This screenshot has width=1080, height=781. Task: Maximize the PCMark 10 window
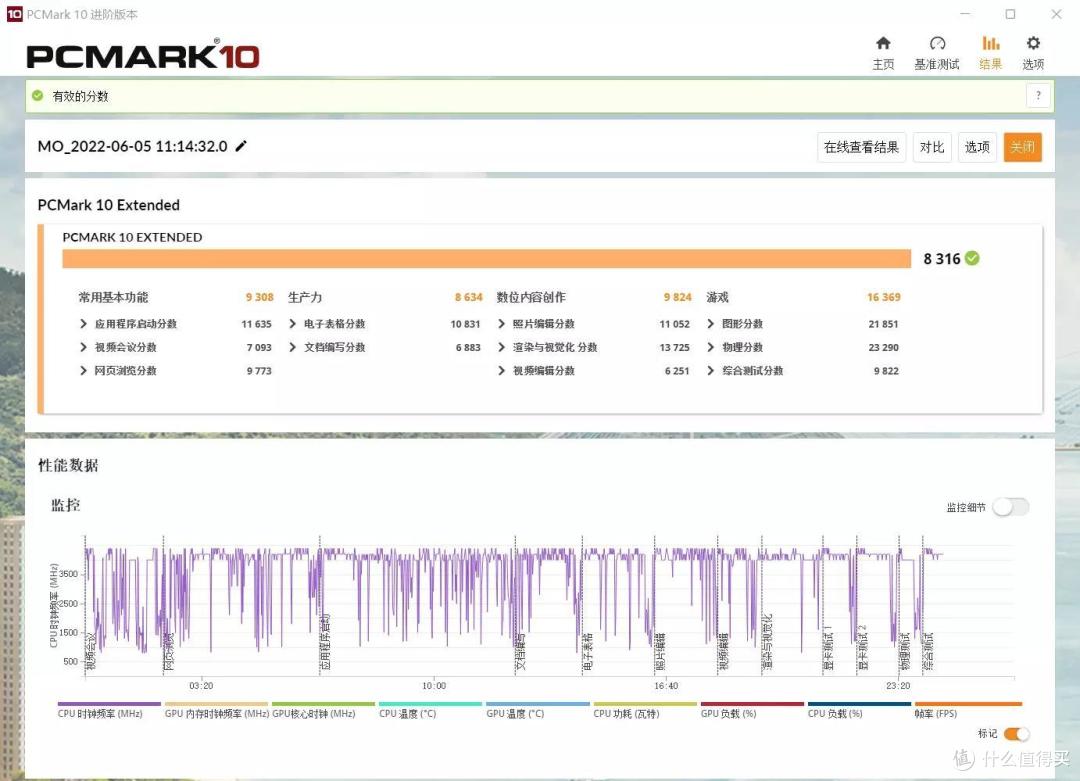pyautogui.click(x=1010, y=14)
